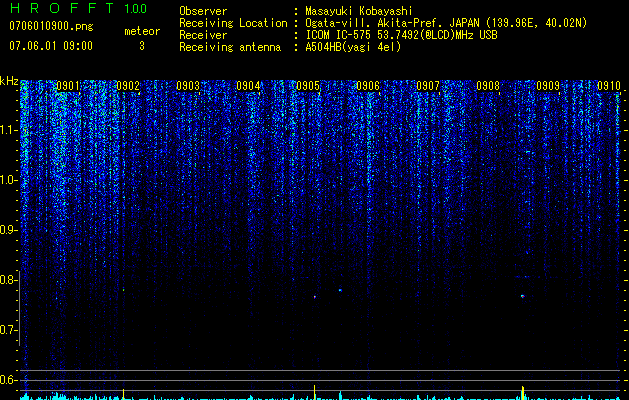Click the 0910 time marker
629x400 pixels.
tap(609, 86)
